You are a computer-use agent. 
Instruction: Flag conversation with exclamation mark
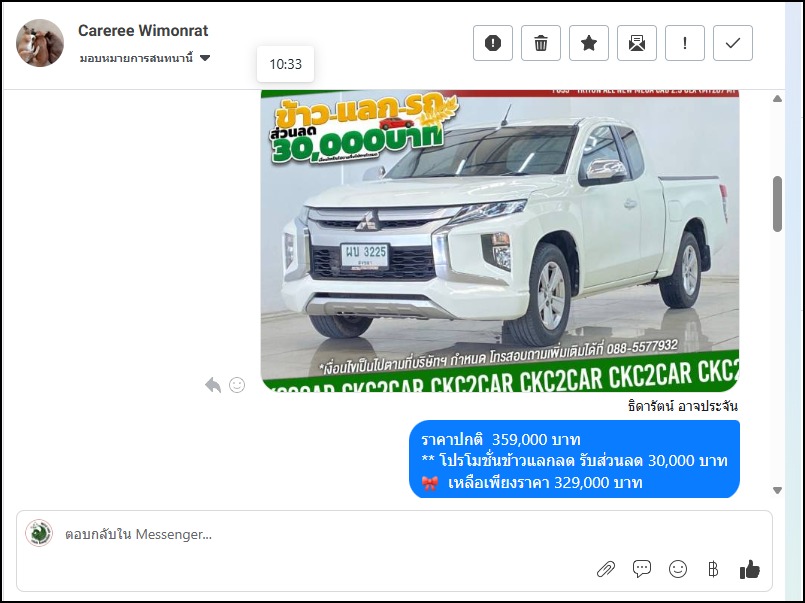coord(685,43)
